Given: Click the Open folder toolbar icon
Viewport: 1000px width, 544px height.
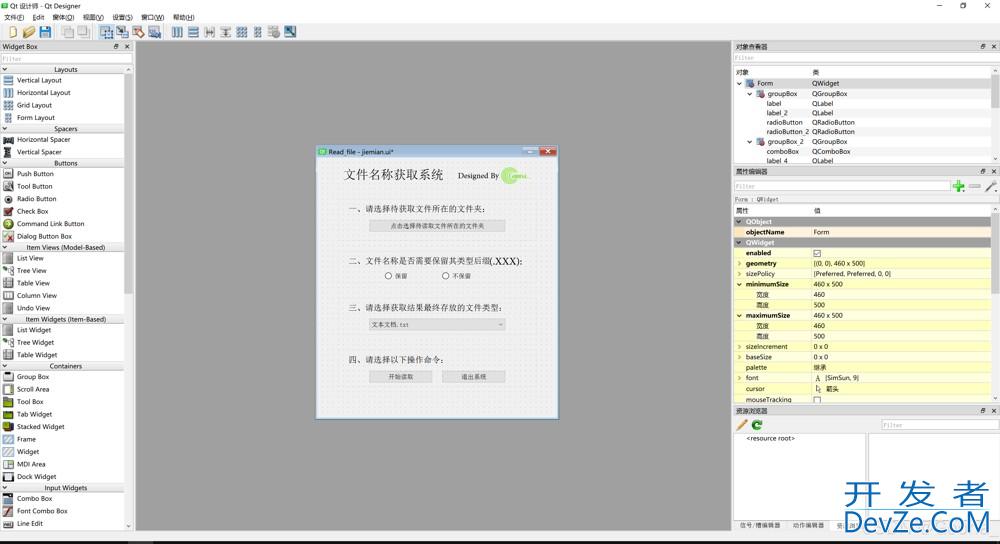Looking at the screenshot, I should [29, 32].
